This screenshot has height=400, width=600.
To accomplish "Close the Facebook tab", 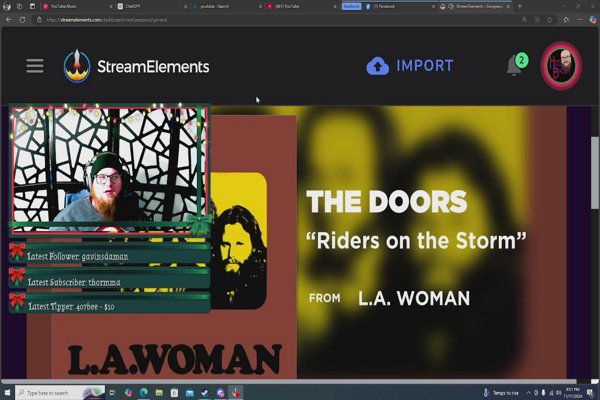I will click(433, 6).
